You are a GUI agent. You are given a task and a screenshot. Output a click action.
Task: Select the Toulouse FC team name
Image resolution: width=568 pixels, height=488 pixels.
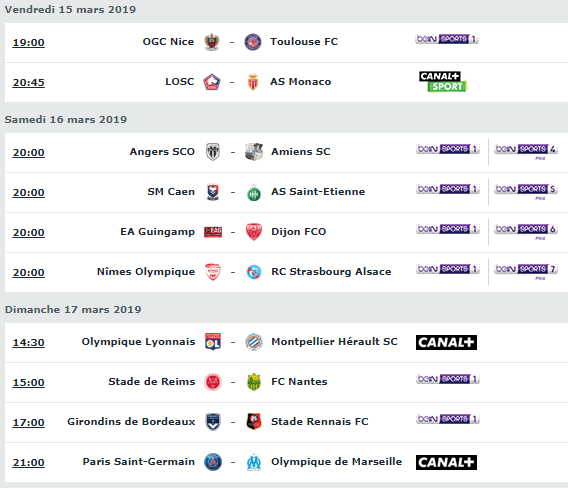304,42
